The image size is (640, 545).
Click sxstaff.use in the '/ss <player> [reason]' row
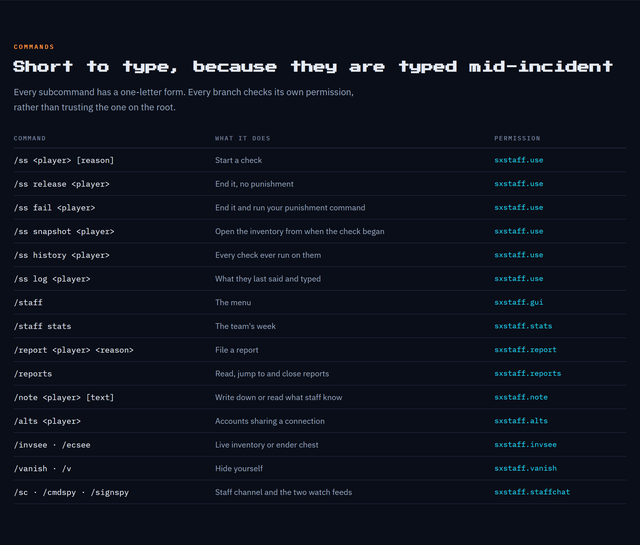coord(519,160)
